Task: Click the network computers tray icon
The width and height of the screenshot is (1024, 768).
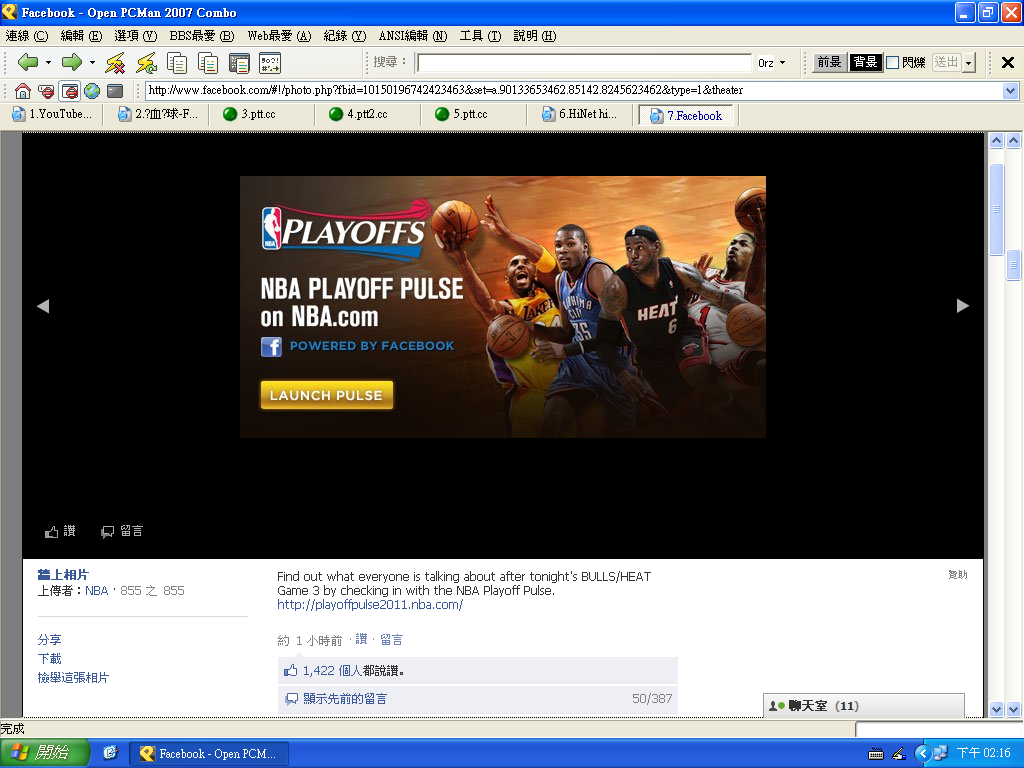Action: pyautogui.click(x=940, y=753)
